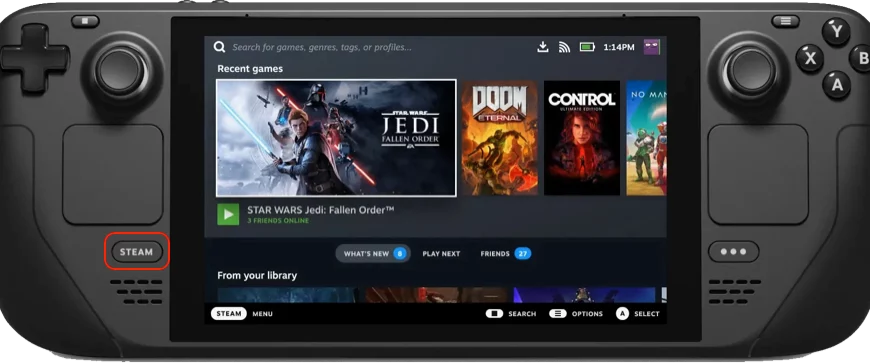Select Star Wars Jedi Fallen Order banner

click(x=336, y=138)
